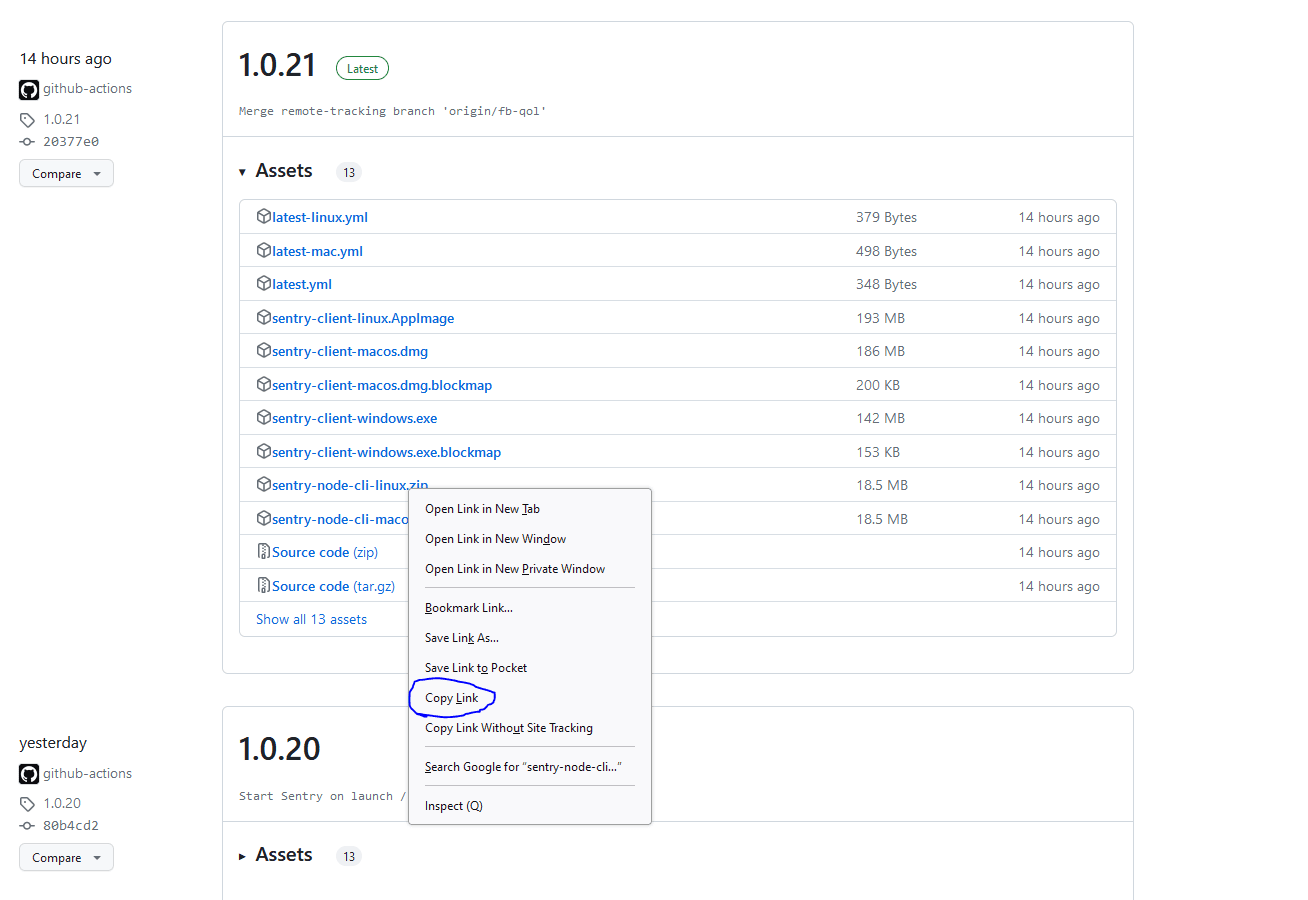Click package icon beside sentry-client-macos.dmg.blockmap
1308x900 pixels.
pyautogui.click(x=264, y=384)
